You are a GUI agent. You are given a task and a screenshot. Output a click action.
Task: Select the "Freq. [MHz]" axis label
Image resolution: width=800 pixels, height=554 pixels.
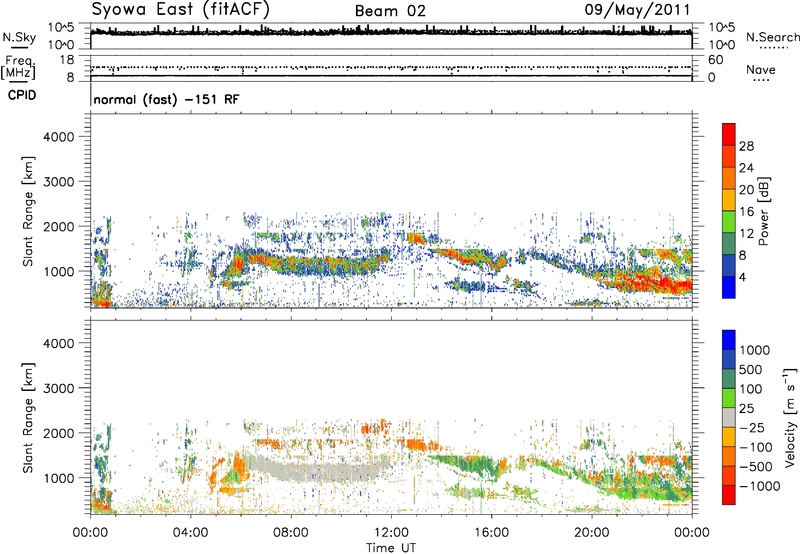pyautogui.click(x=18, y=68)
